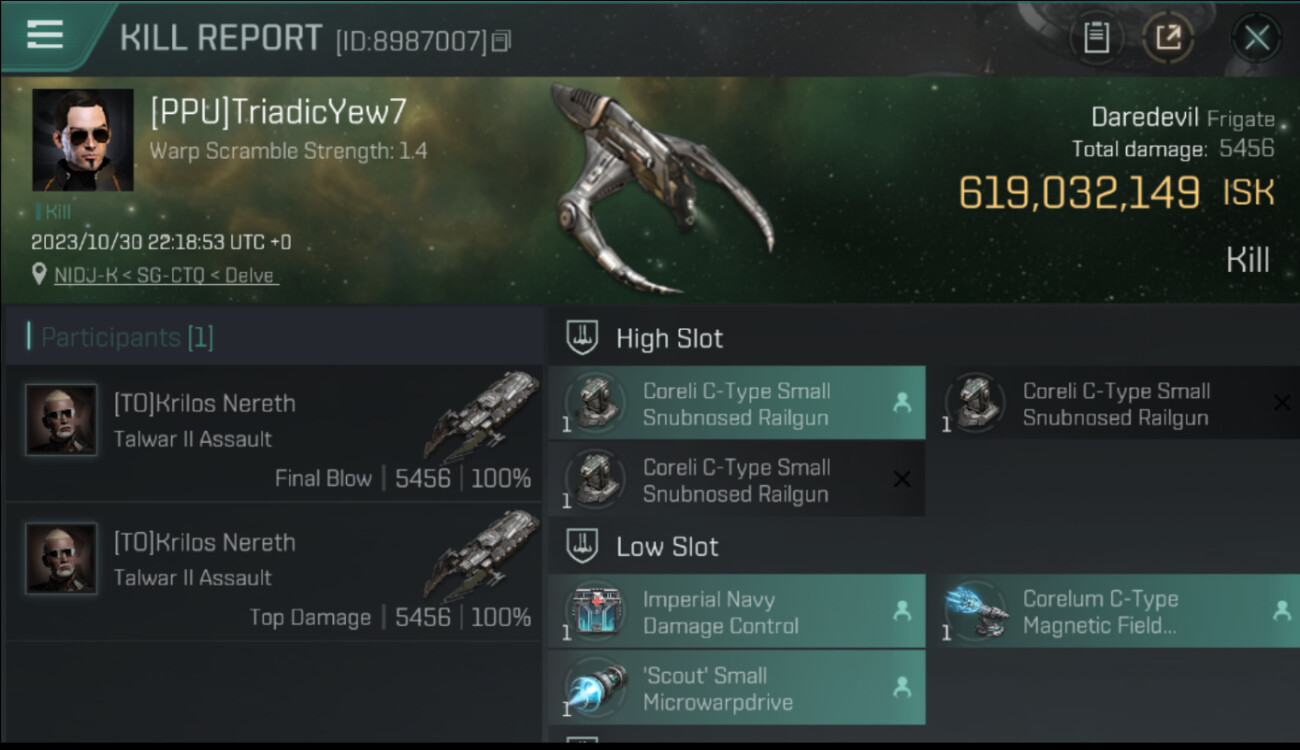The width and height of the screenshot is (1300, 750).
Task: Open the hamburger menu
Action: pyautogui.click(x=45, y=35)
